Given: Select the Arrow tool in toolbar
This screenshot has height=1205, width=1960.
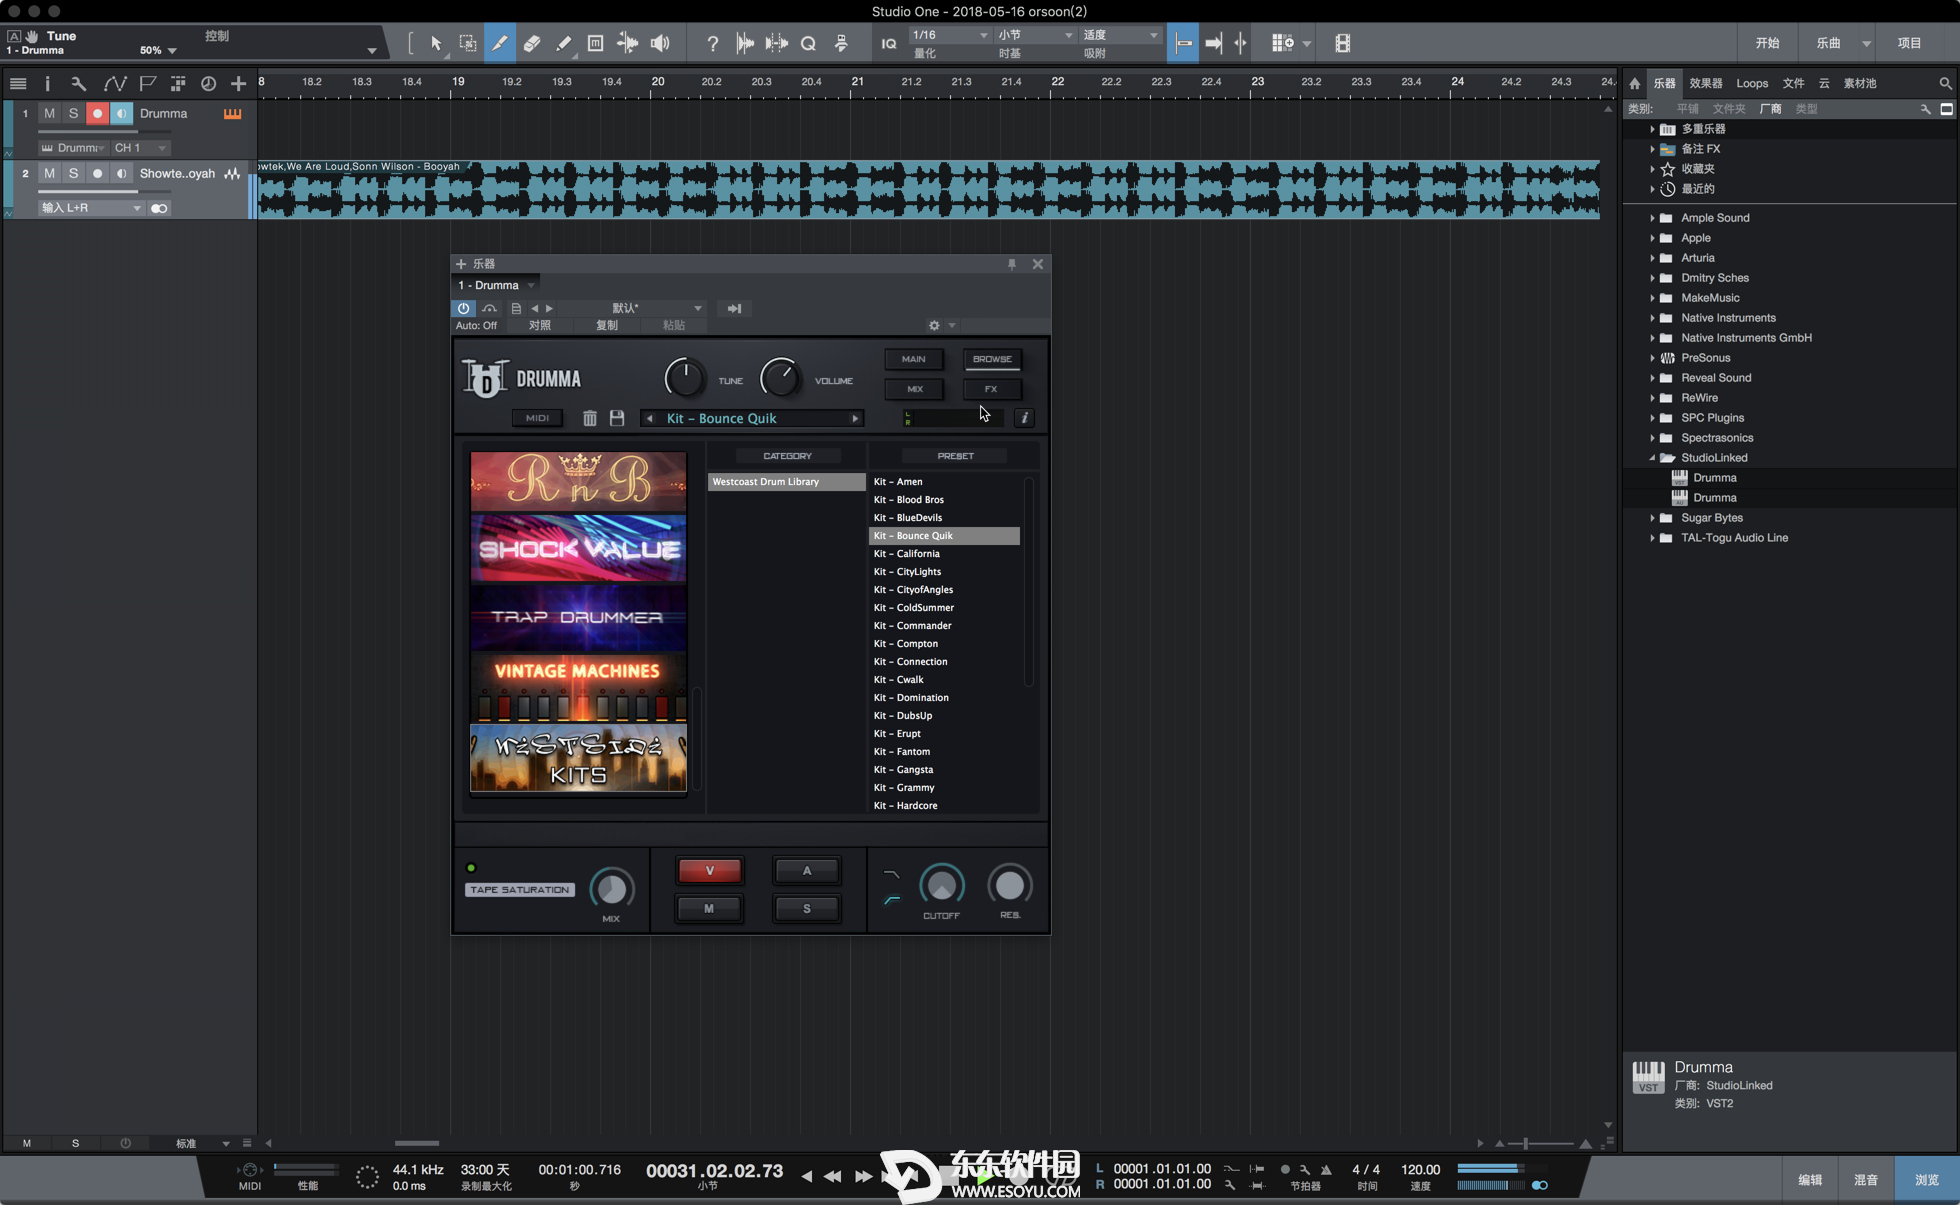Looking at the screenshot, I should pos(436,43).
